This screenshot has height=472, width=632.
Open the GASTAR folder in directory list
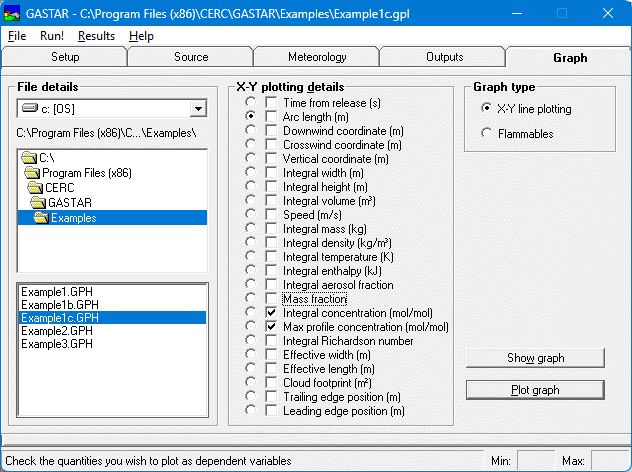click(x=69, y=203)
